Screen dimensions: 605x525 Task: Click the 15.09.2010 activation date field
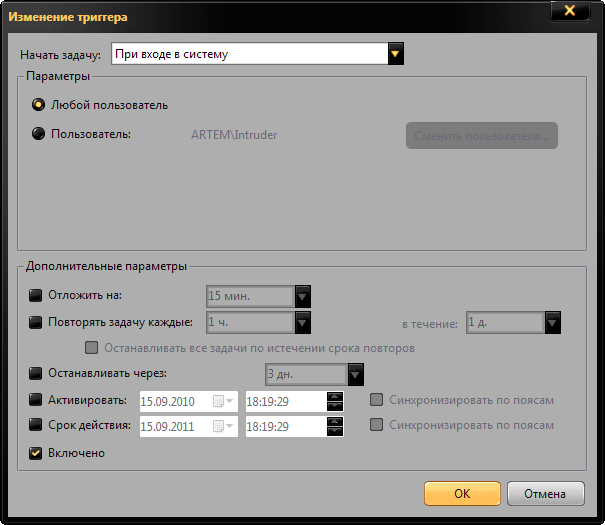(x=189, y=402)
